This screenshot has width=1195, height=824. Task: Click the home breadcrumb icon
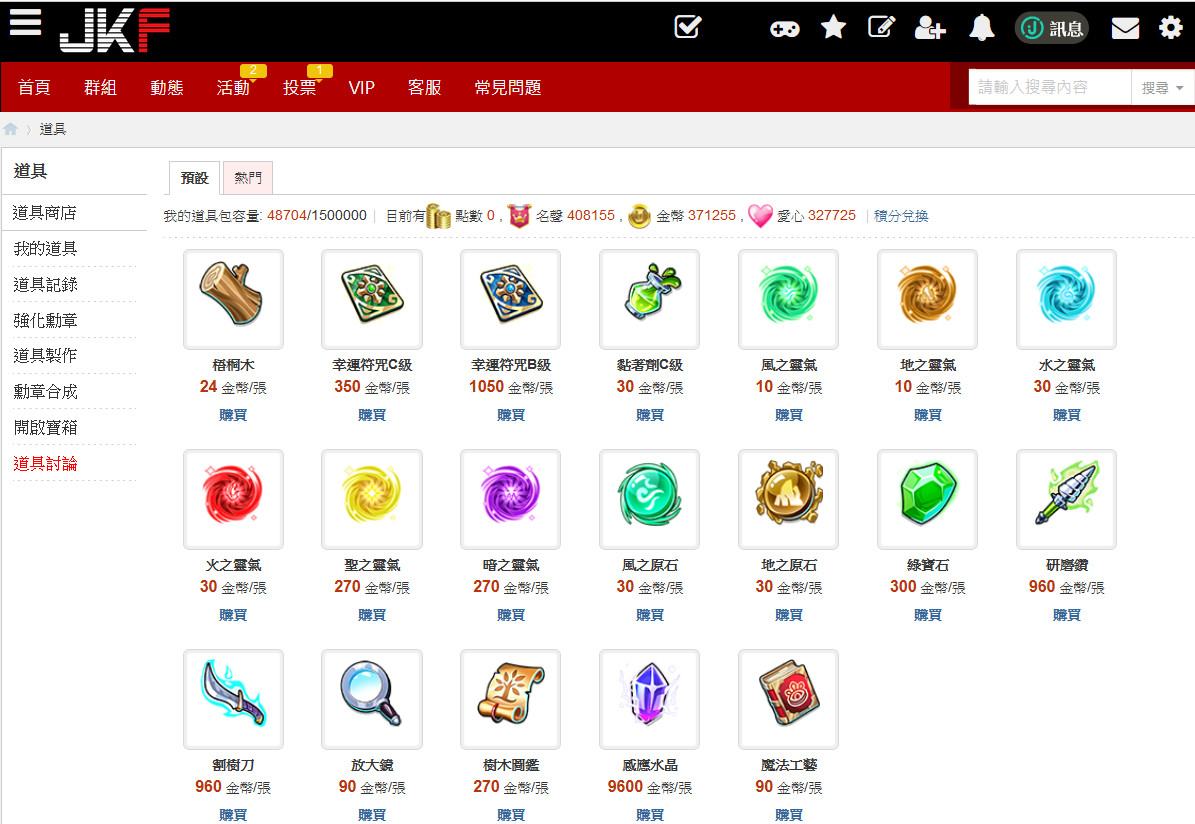click(11, 129)
